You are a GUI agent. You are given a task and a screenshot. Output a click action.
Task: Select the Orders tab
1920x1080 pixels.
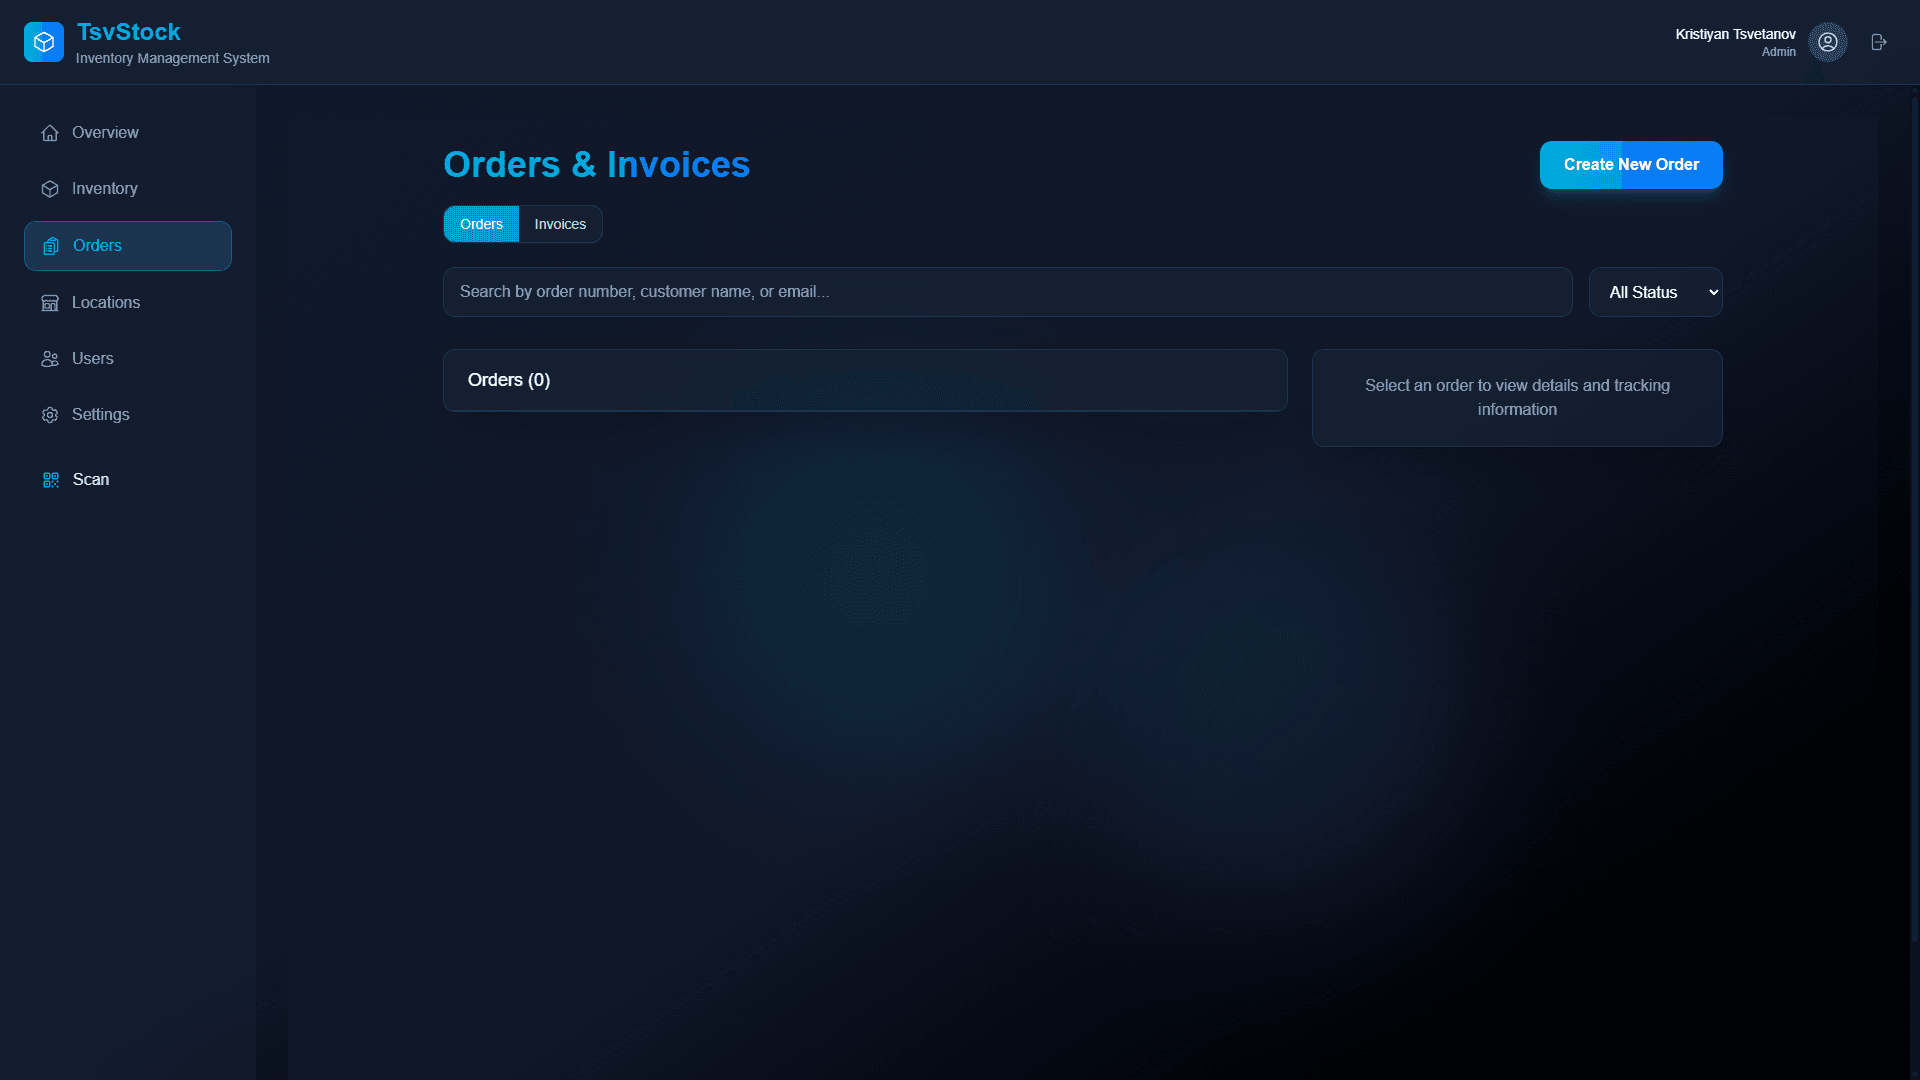pos(481,224)
